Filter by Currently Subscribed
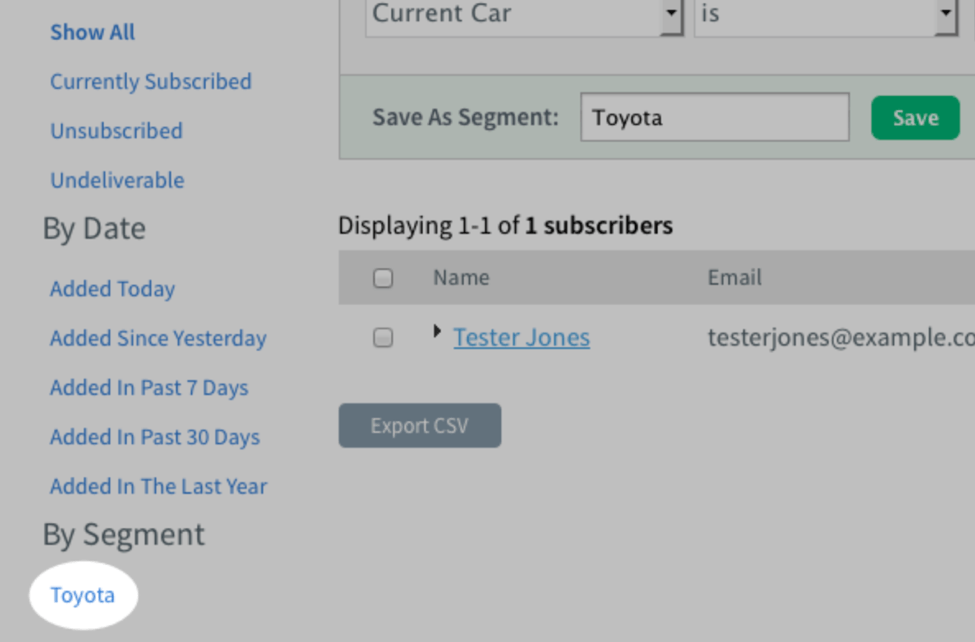 click(151, 82)
